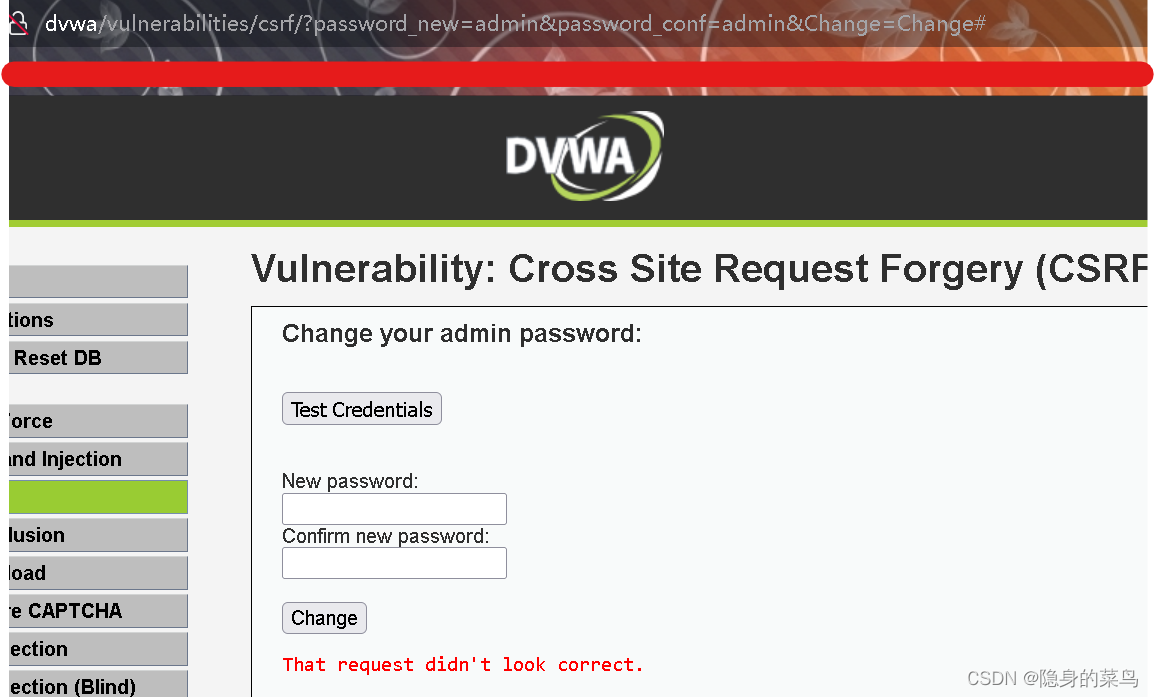This screenshot has width=1154, height=697.
Task: Click the Cross Site Request Forgery heading
Action: tap(698, 270)
